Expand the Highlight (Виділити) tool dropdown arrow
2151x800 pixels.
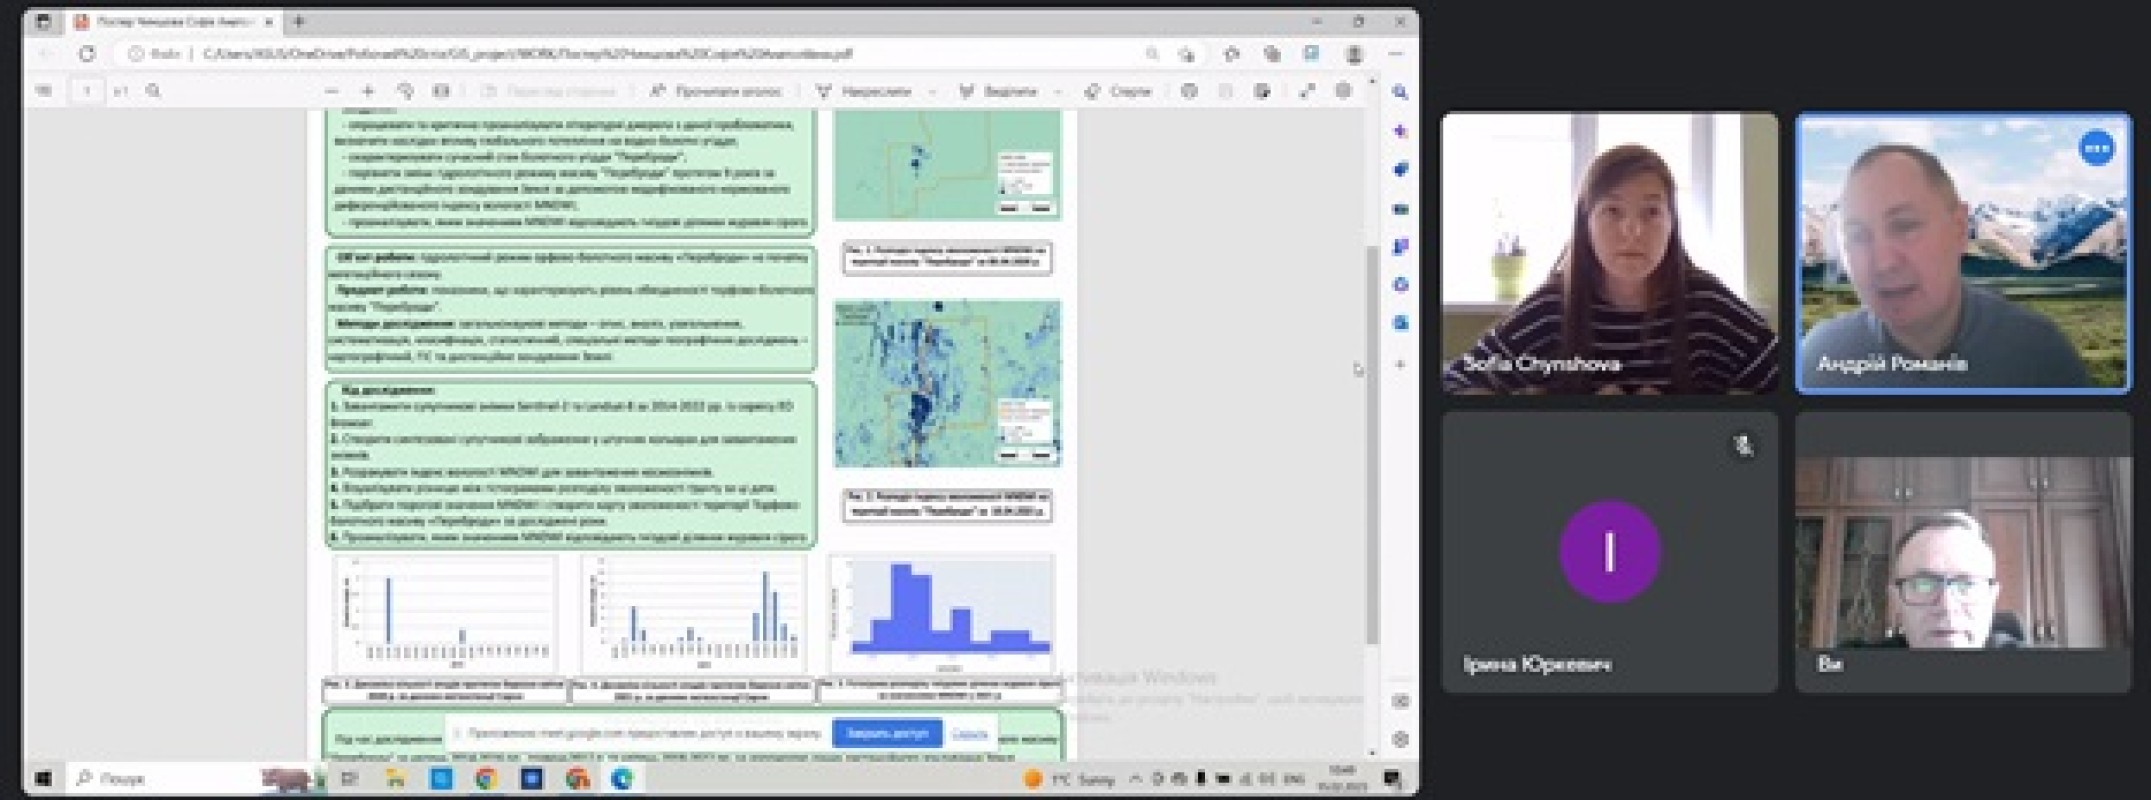[x=1058, y=91]
